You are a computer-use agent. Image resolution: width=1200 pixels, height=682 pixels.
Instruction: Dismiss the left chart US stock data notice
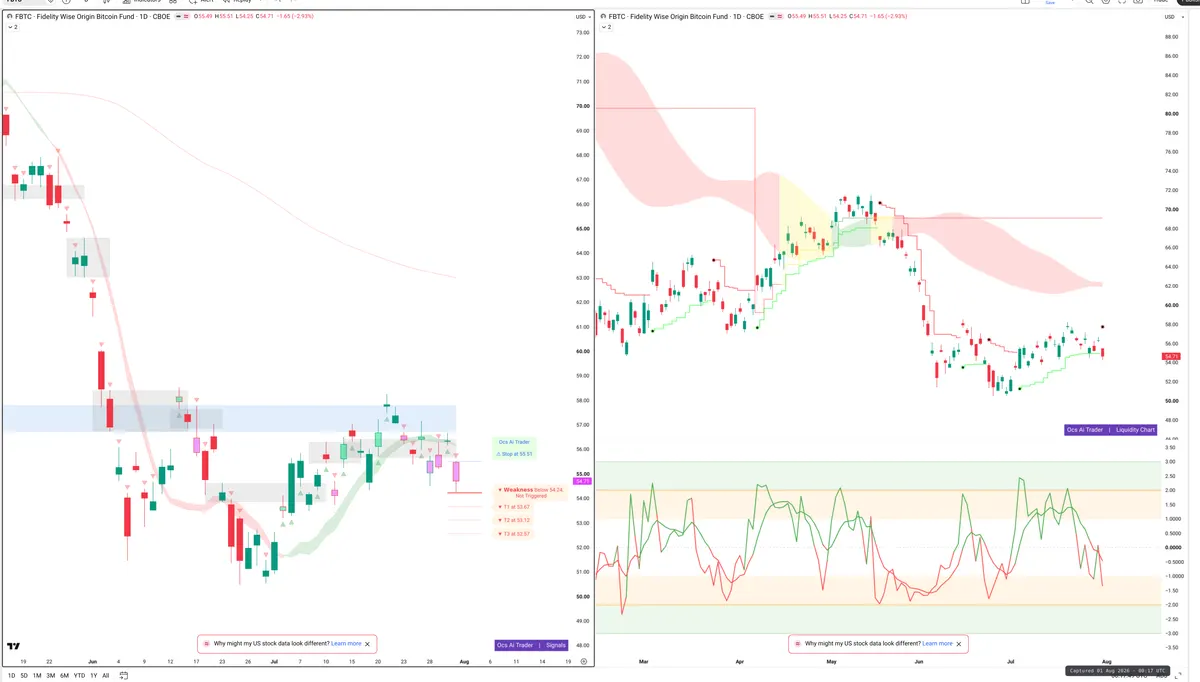[x=368, y=644]
